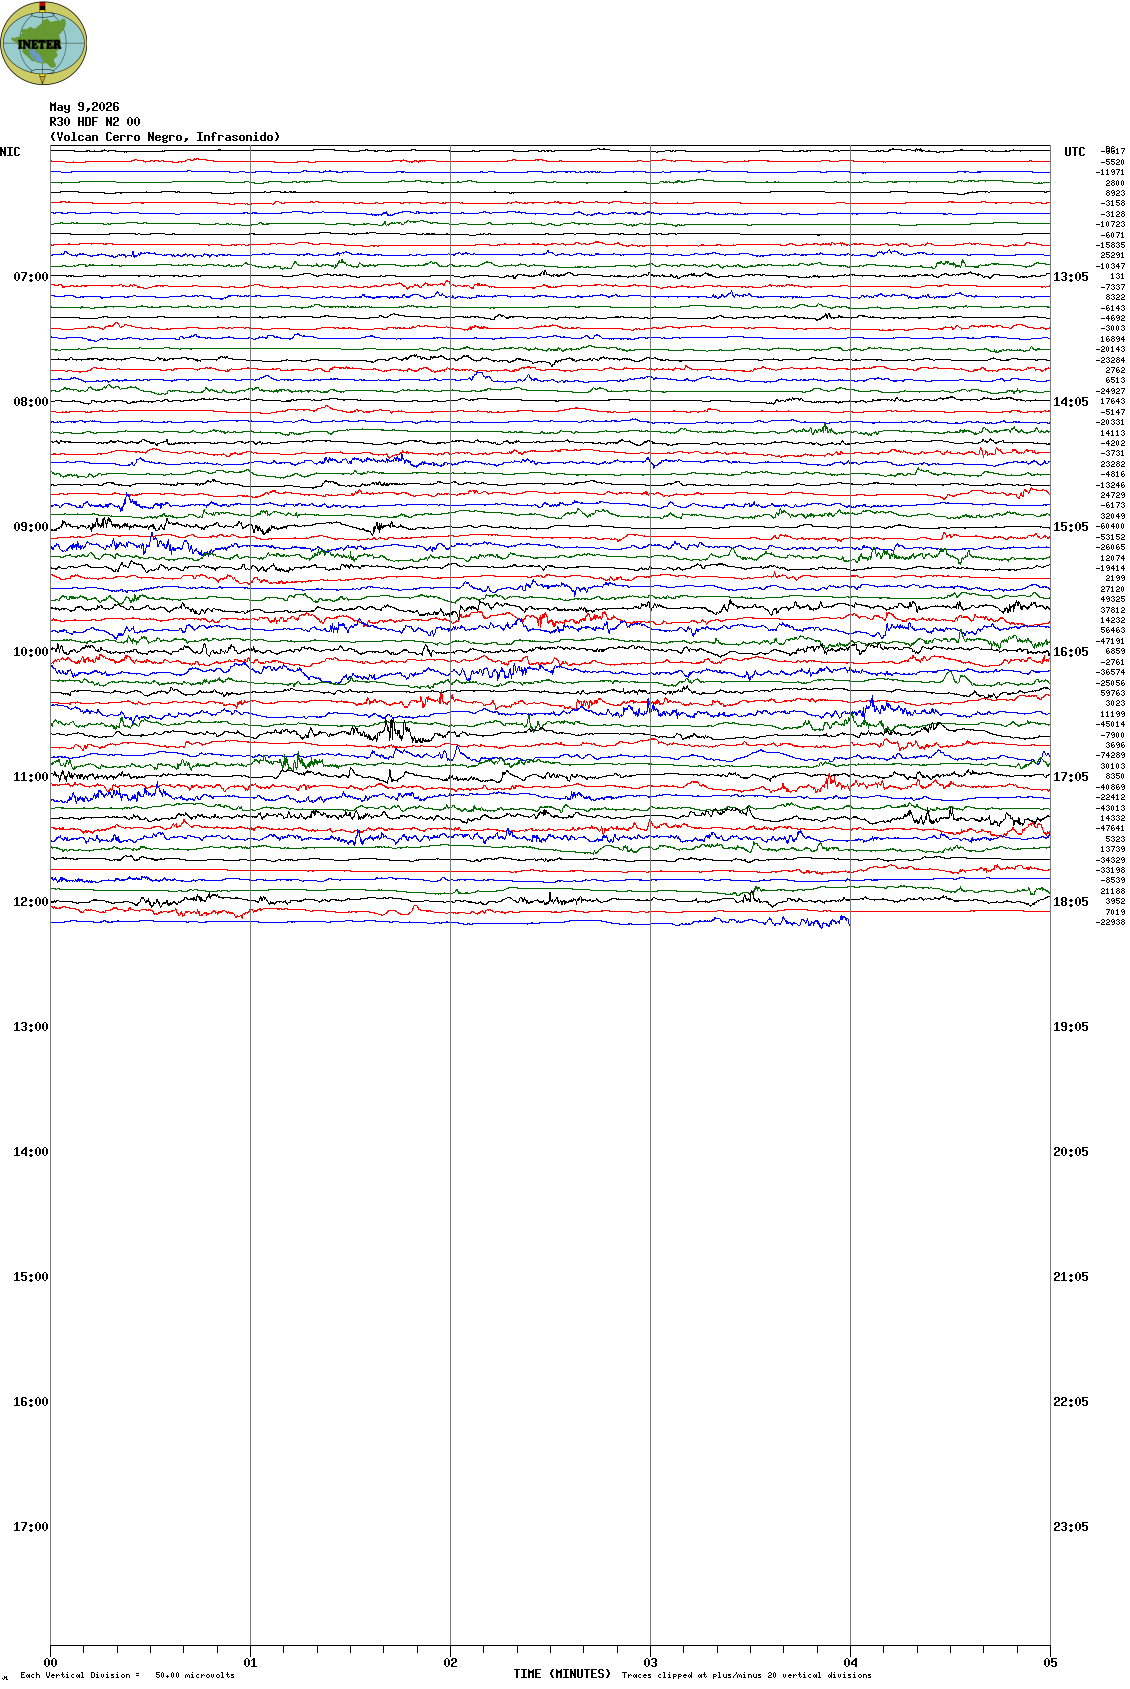This screenshot has height=1689, width=1130.
Task: Click the Each Vertical Division scale note
Action: coord(127,1675)
